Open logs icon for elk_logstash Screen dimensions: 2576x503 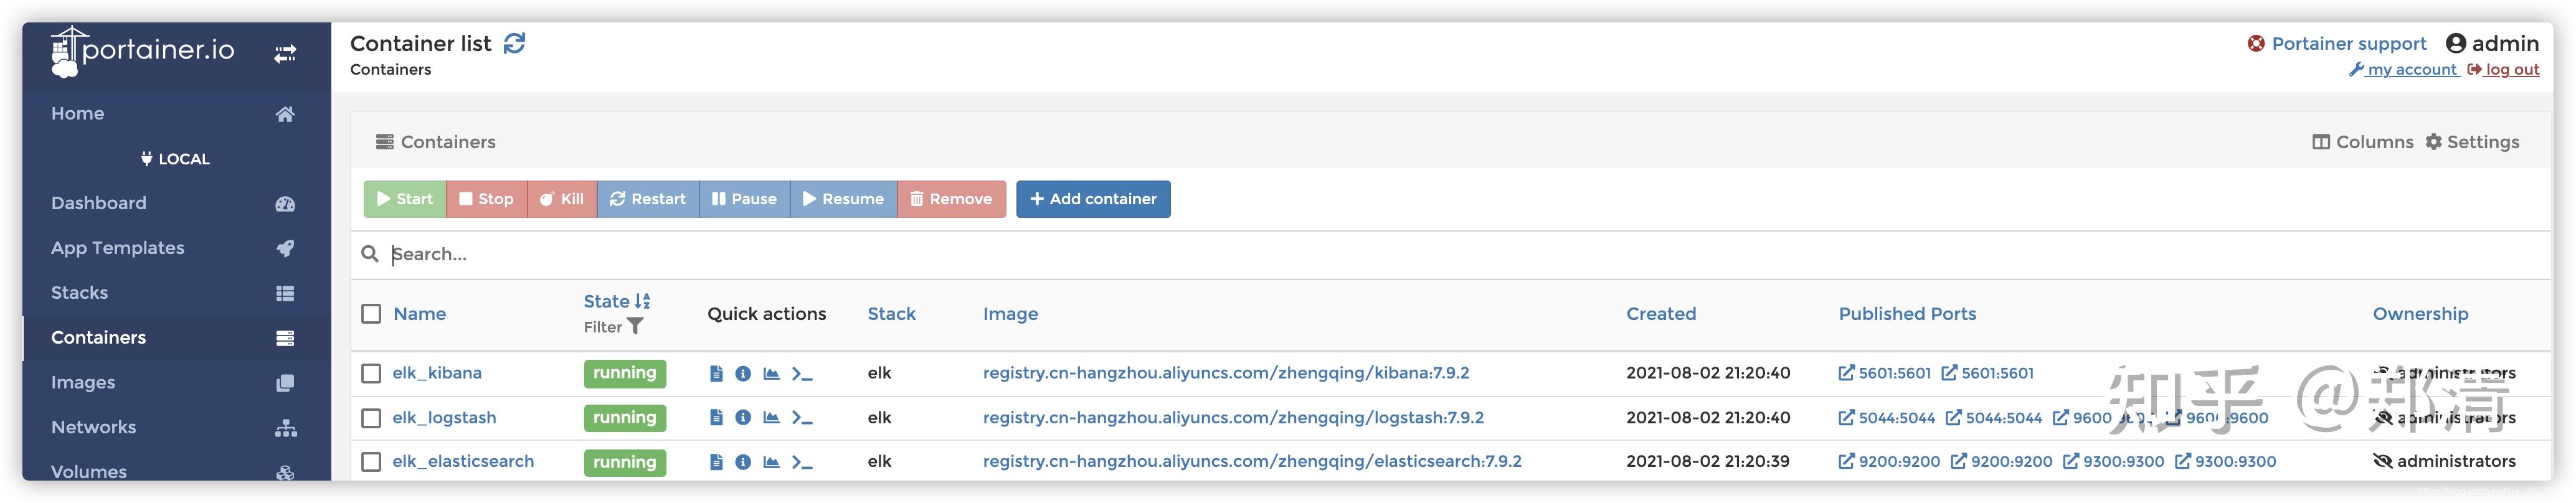(x=716, y=417)
